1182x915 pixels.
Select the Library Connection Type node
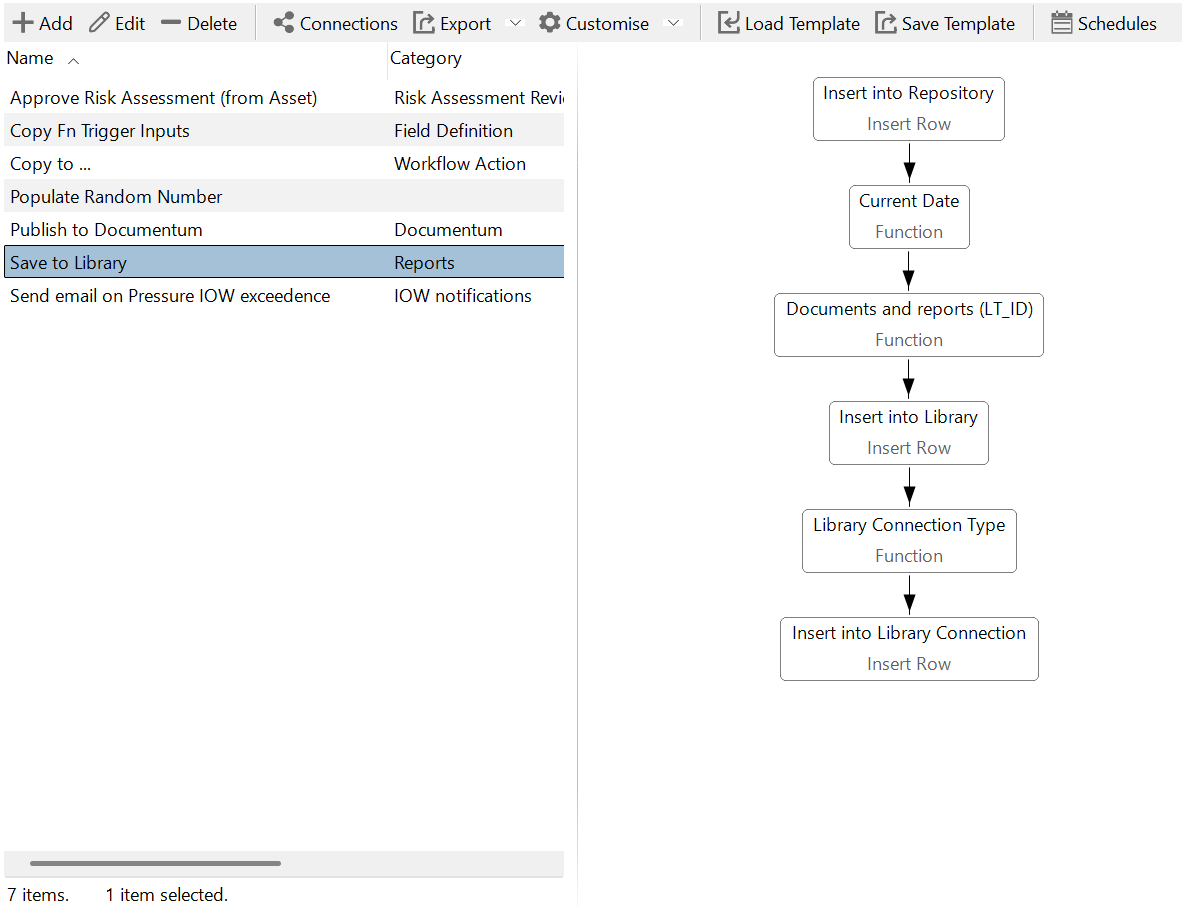coord(909,540)
